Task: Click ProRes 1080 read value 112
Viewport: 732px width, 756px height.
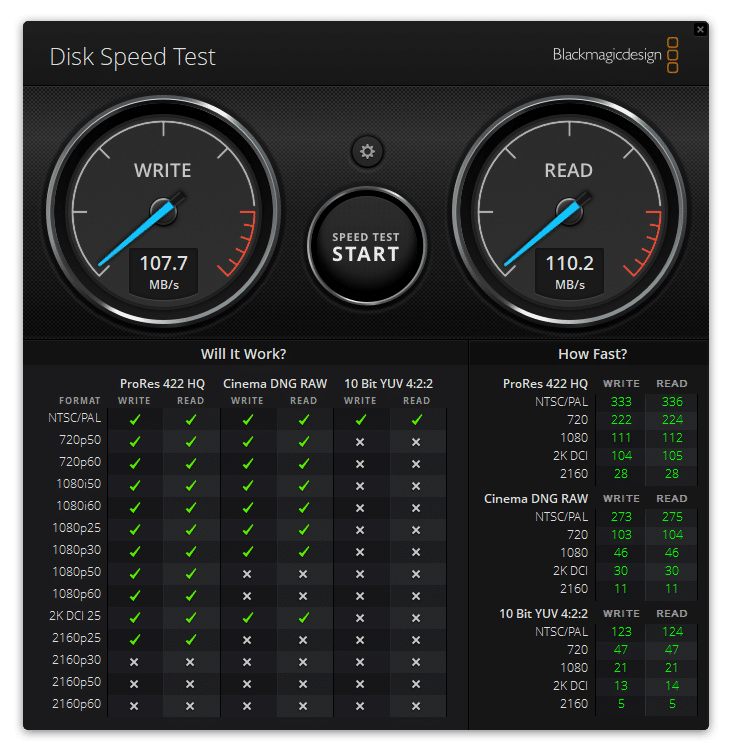Action: [x=672, y=438]
